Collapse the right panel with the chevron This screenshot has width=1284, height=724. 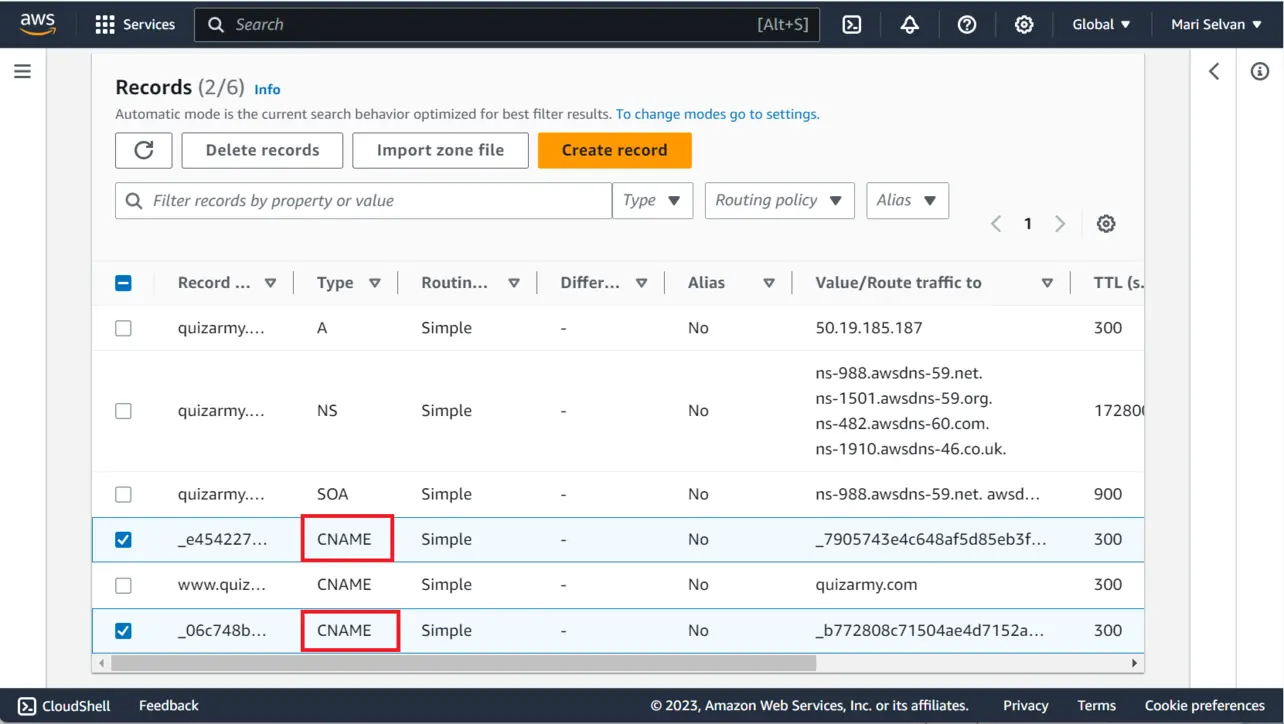pos(1214,71)
